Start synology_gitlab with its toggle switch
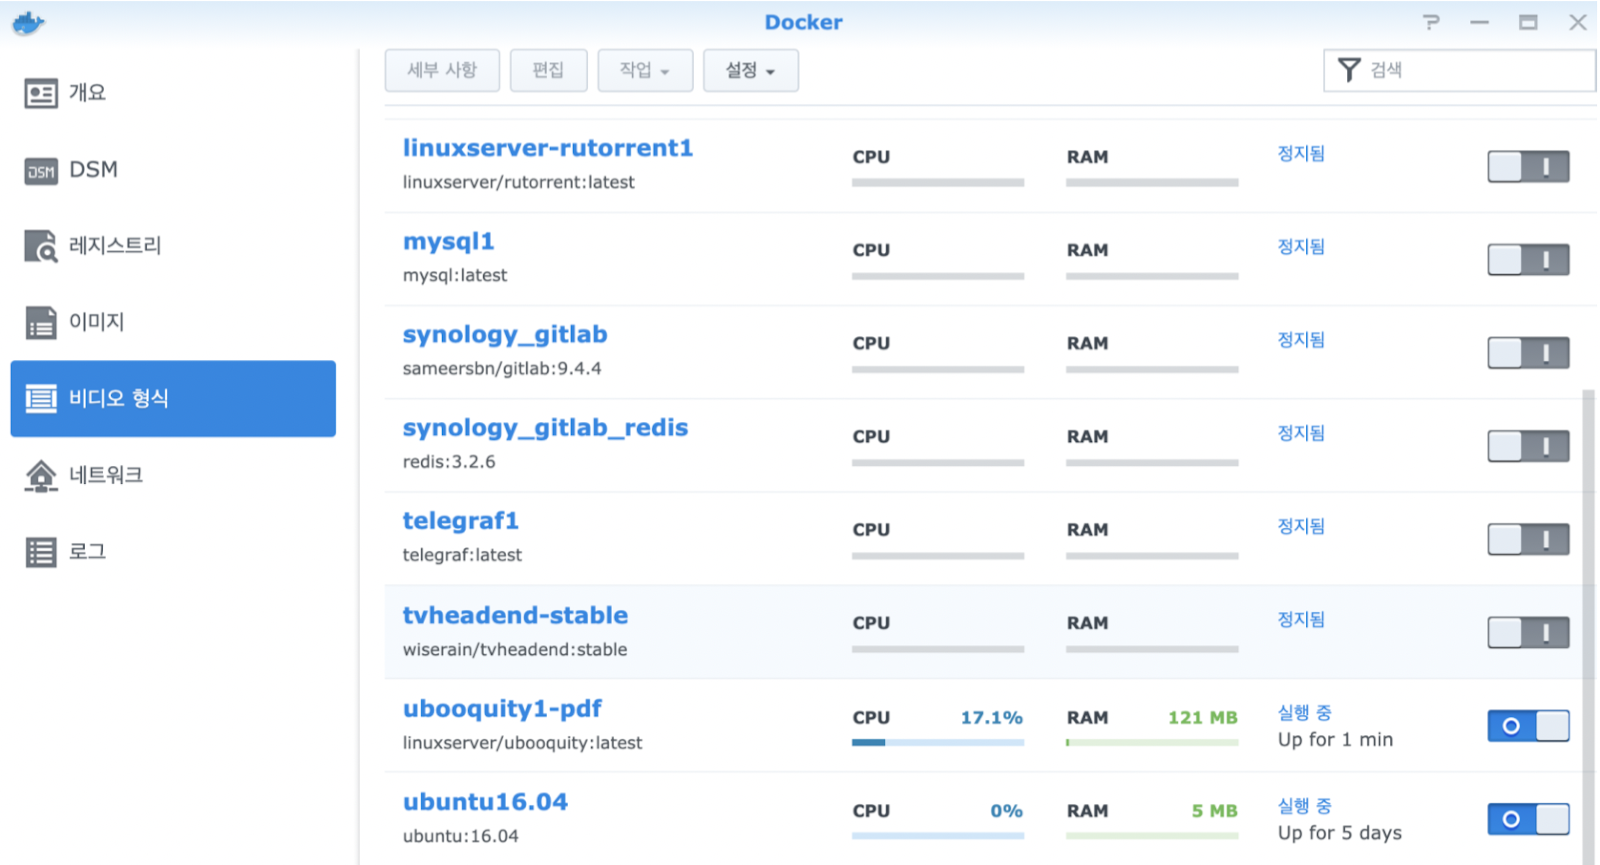1600x865 pixels. (x=1528, y=353)
